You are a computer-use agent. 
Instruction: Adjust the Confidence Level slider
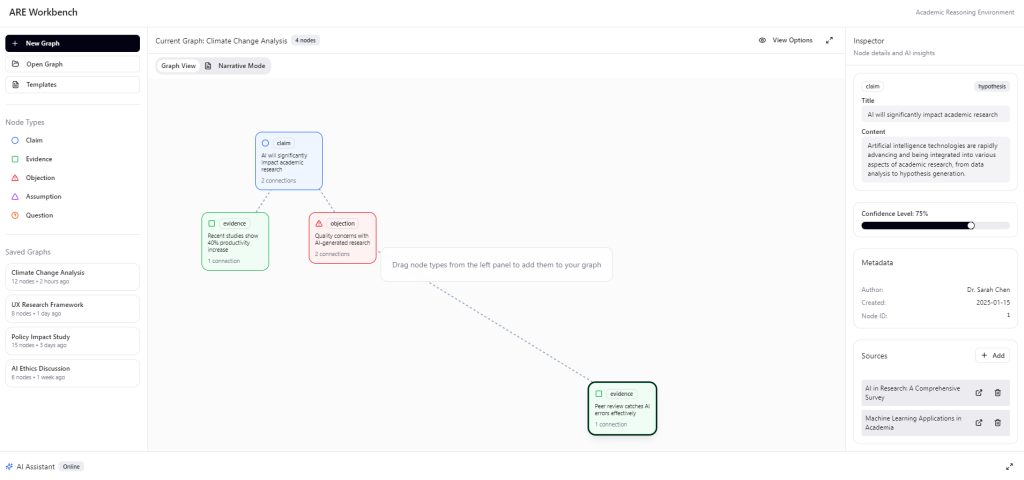tap(971, 225)
